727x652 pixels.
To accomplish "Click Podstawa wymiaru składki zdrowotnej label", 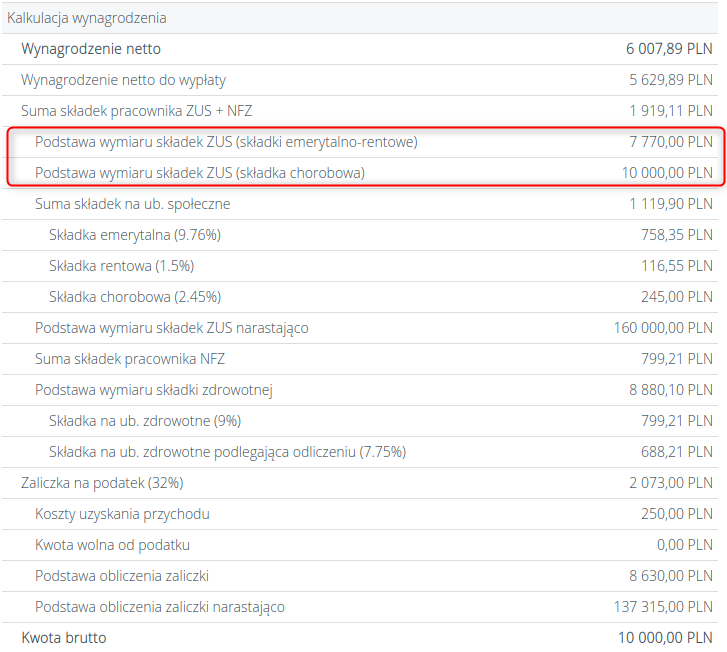I will [154, 390].
